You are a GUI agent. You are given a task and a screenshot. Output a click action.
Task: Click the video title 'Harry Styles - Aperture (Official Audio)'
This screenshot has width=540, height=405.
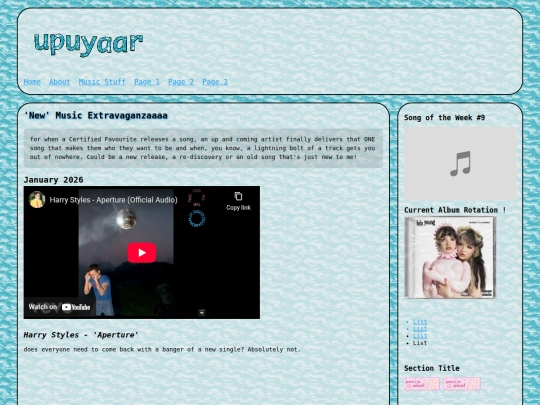click(113, 200)
